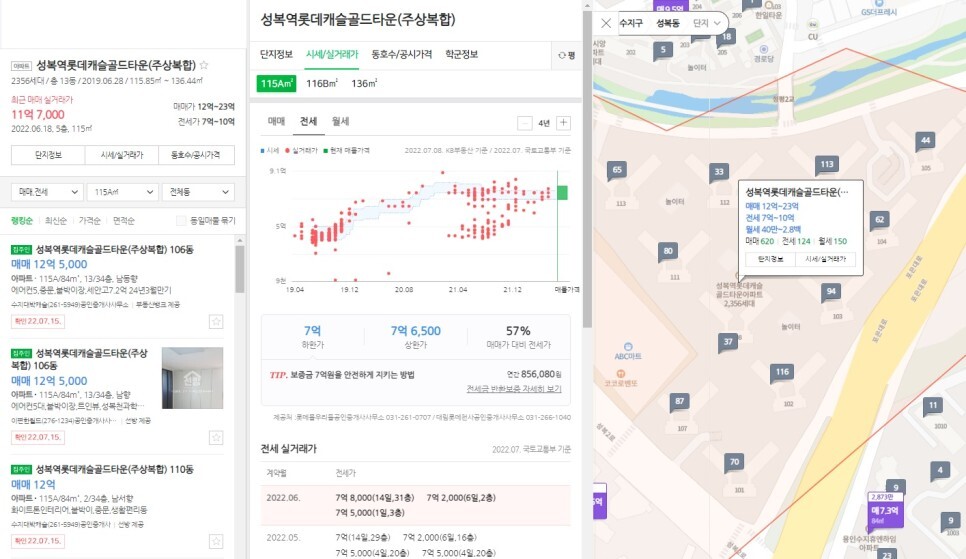Switch to 동호수/공시가격 tab
Screen dimensions: 966x559
click(x=402, y=54)
